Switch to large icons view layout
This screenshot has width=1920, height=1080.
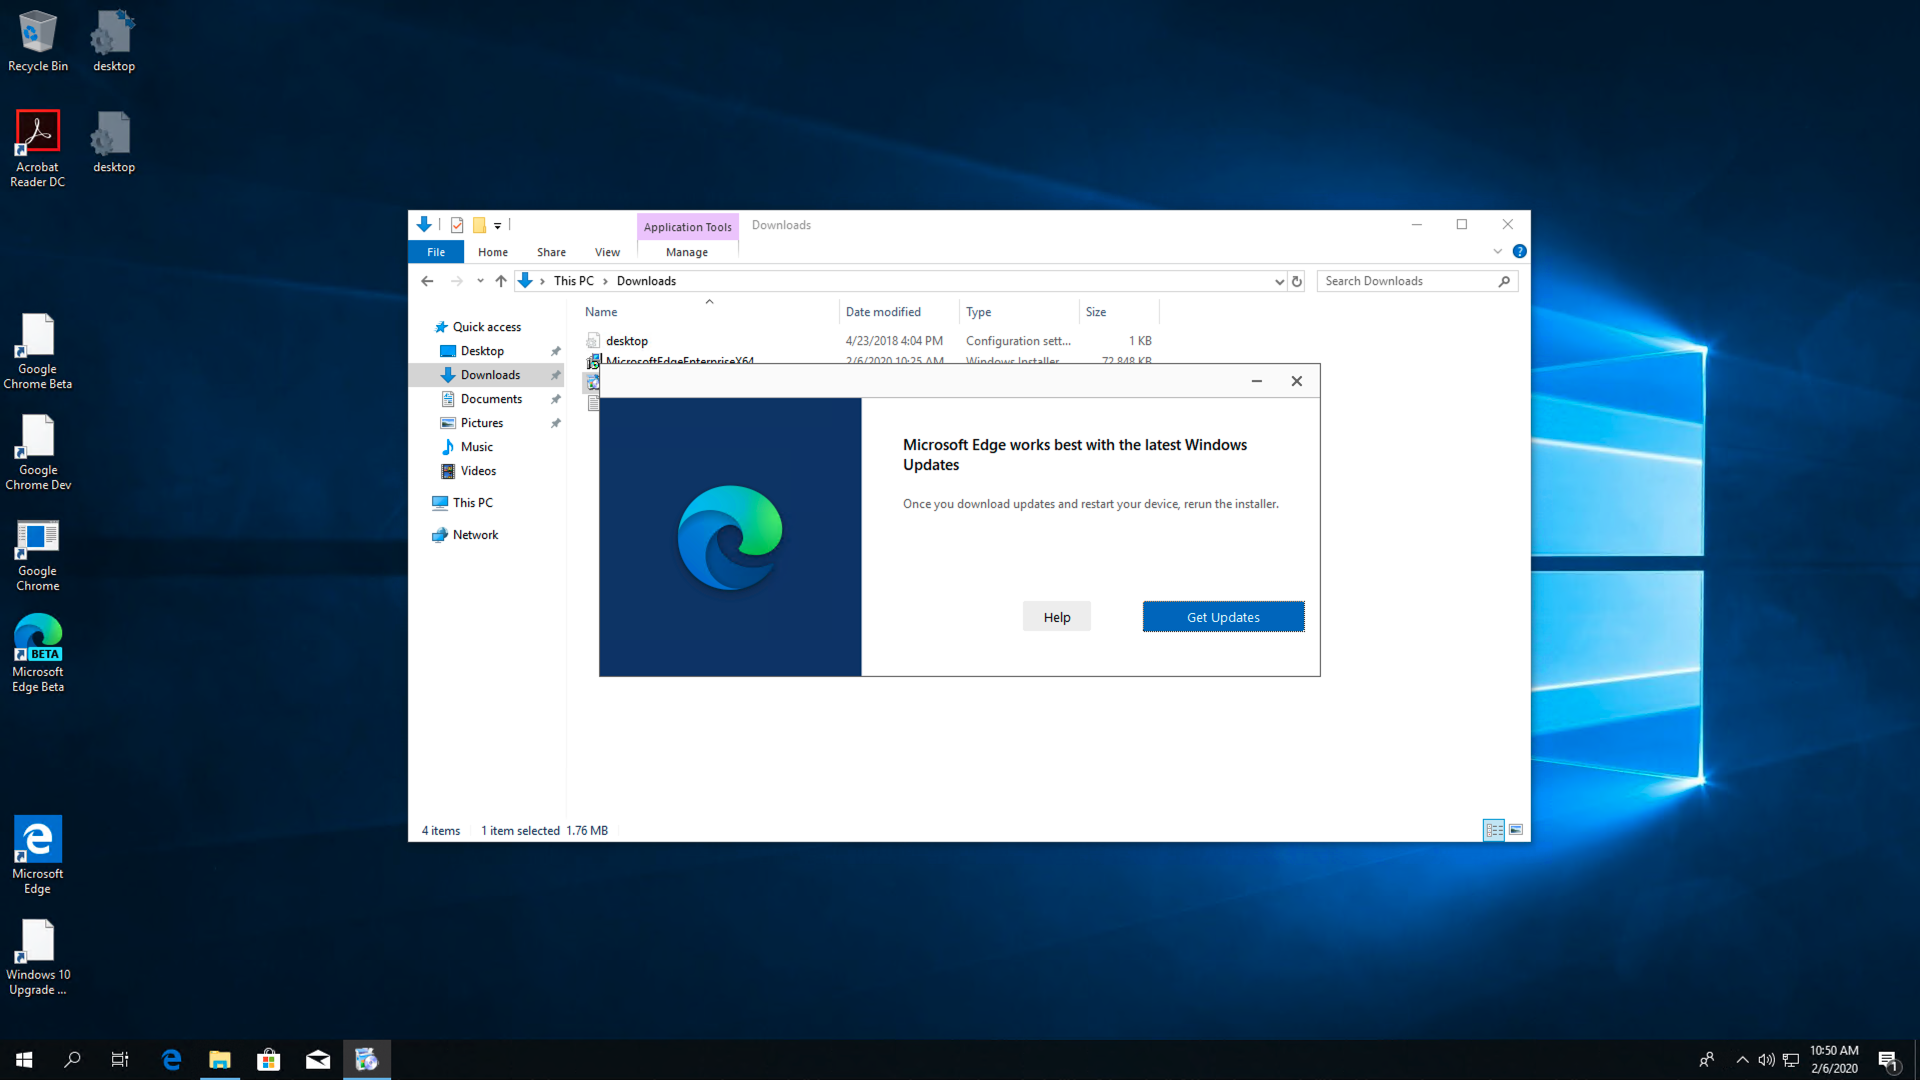point(1516,830)
